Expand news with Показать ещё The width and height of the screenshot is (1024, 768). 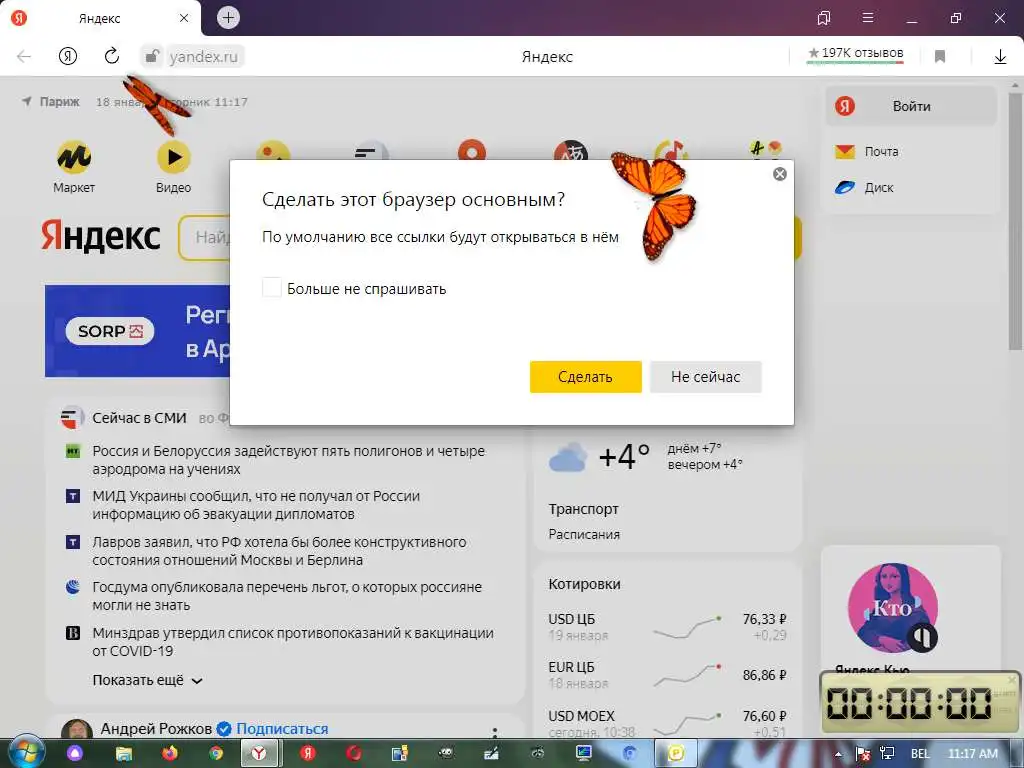(147, 680)
